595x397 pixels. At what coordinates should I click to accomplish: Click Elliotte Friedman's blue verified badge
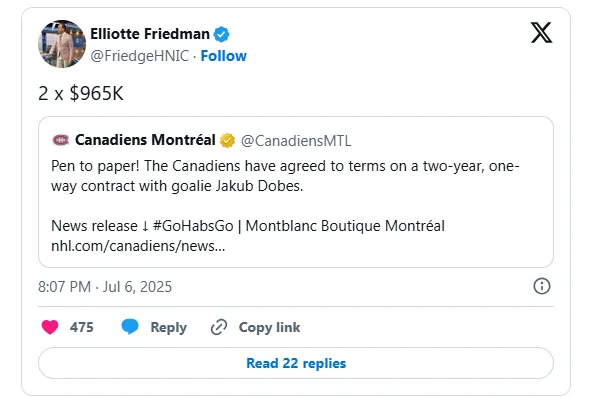pos(222,35)
